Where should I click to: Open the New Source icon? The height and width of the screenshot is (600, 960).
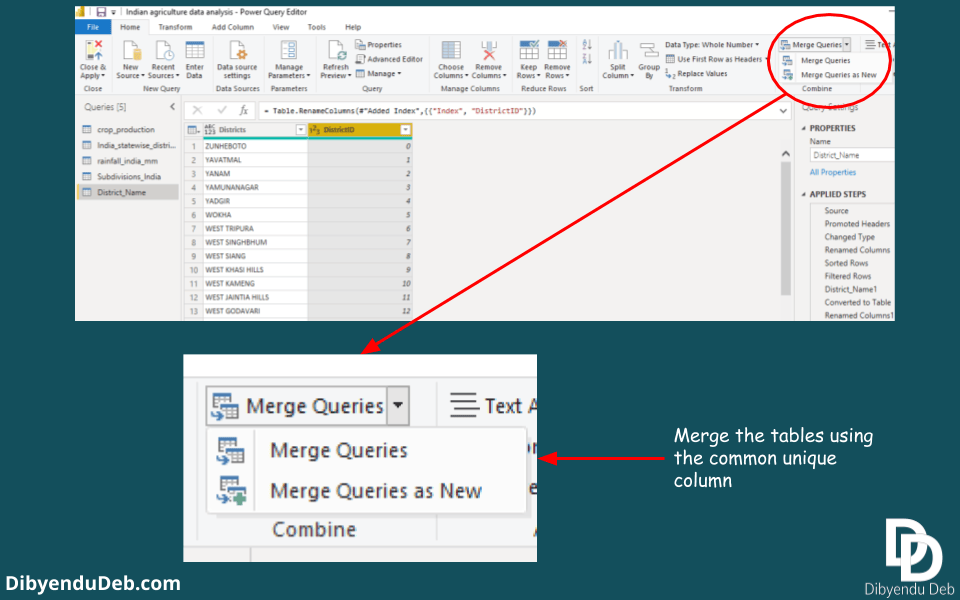point(131,50)
